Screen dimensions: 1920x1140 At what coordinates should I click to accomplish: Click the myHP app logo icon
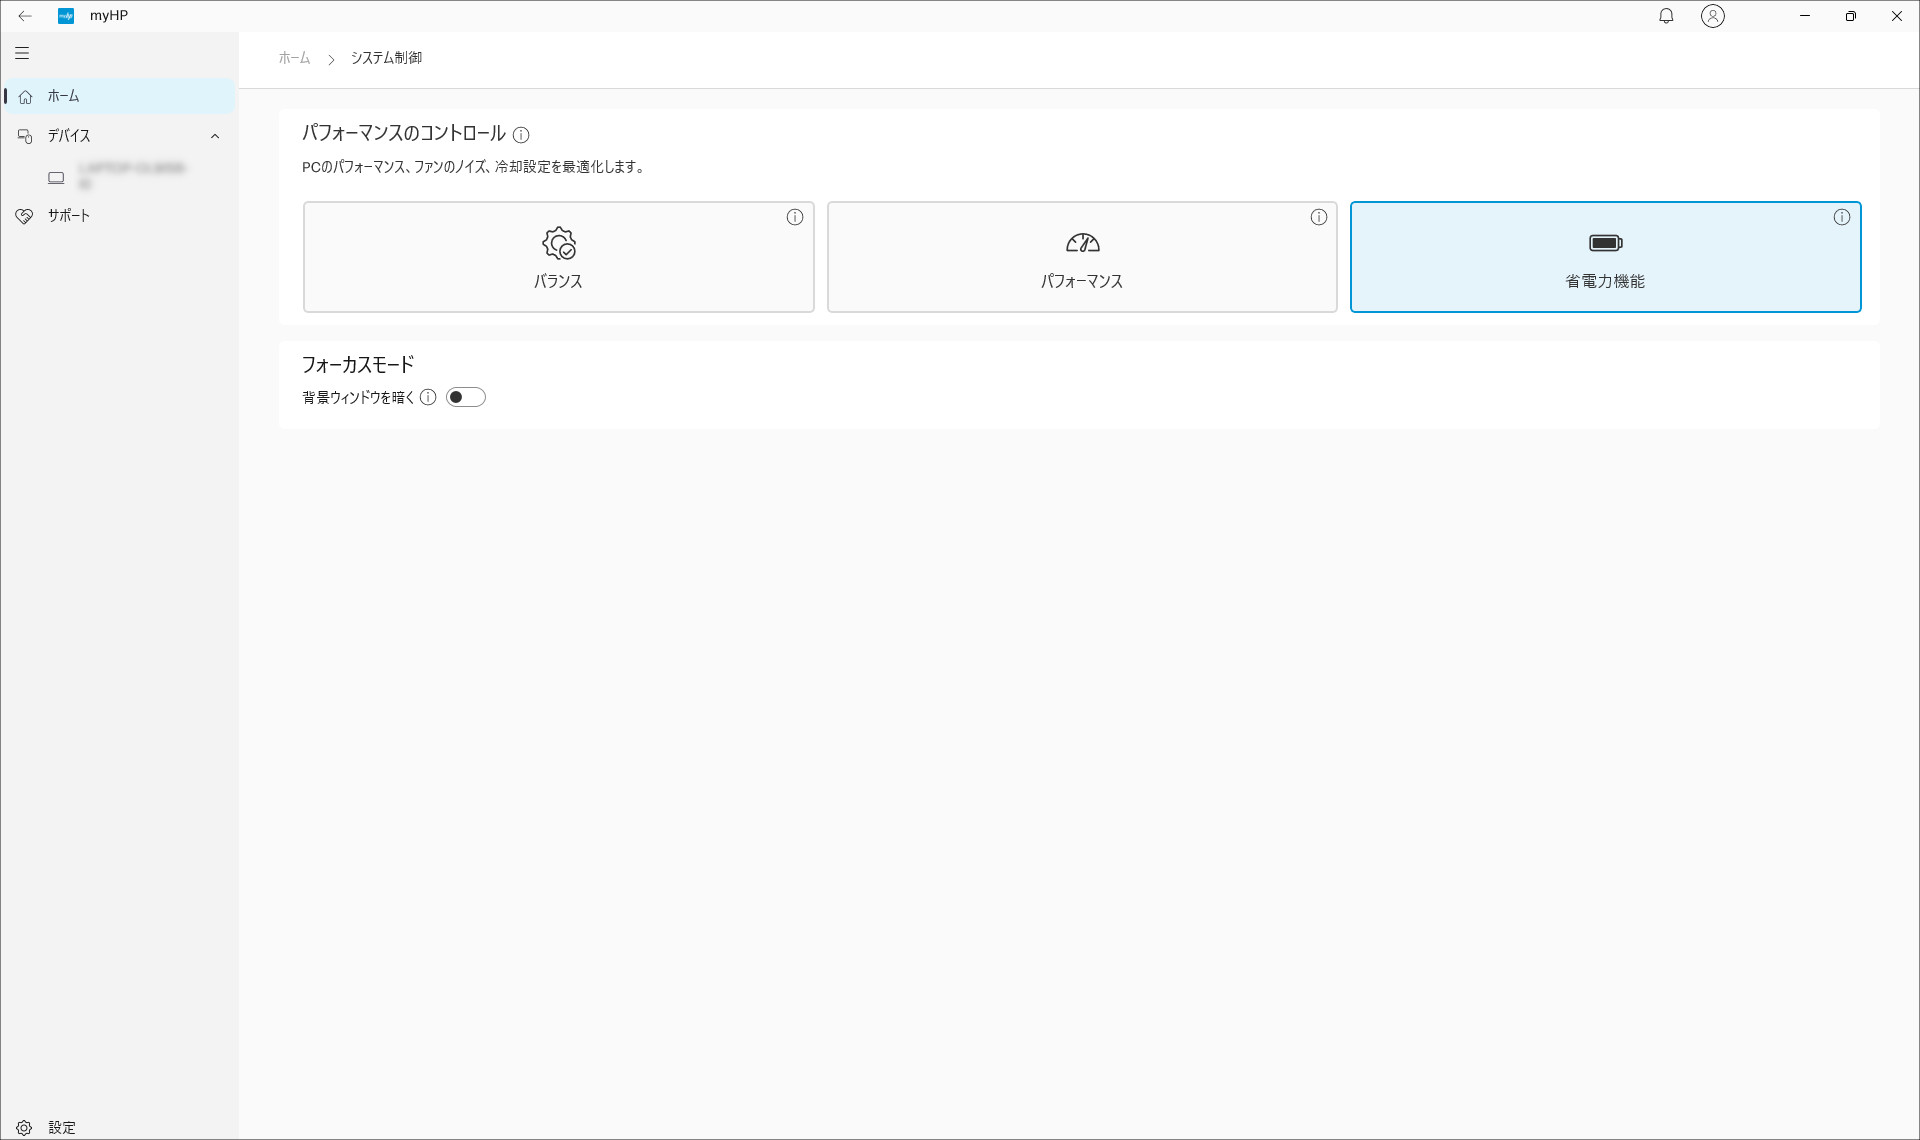coord(66,16)
